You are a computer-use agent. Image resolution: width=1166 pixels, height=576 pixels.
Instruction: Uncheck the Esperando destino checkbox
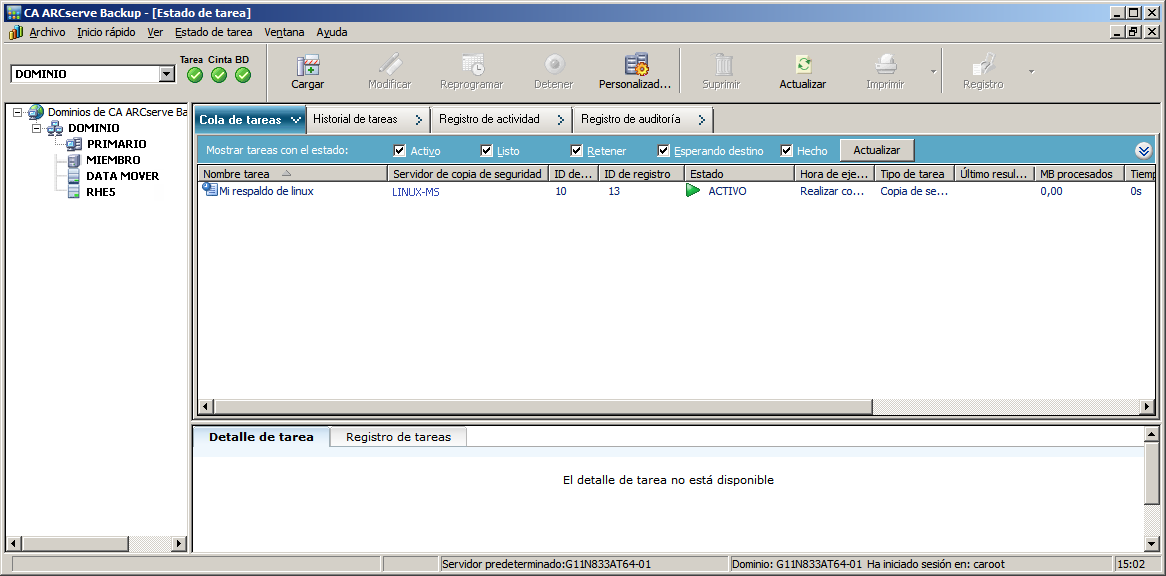tap(663, 150)
